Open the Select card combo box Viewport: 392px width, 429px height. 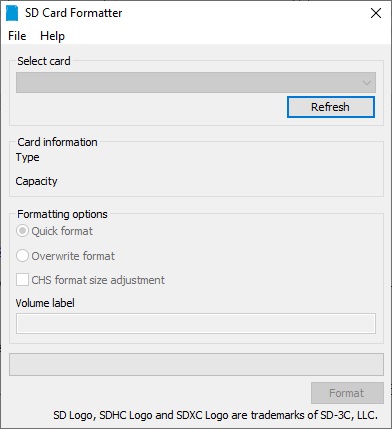coord(196,82)
